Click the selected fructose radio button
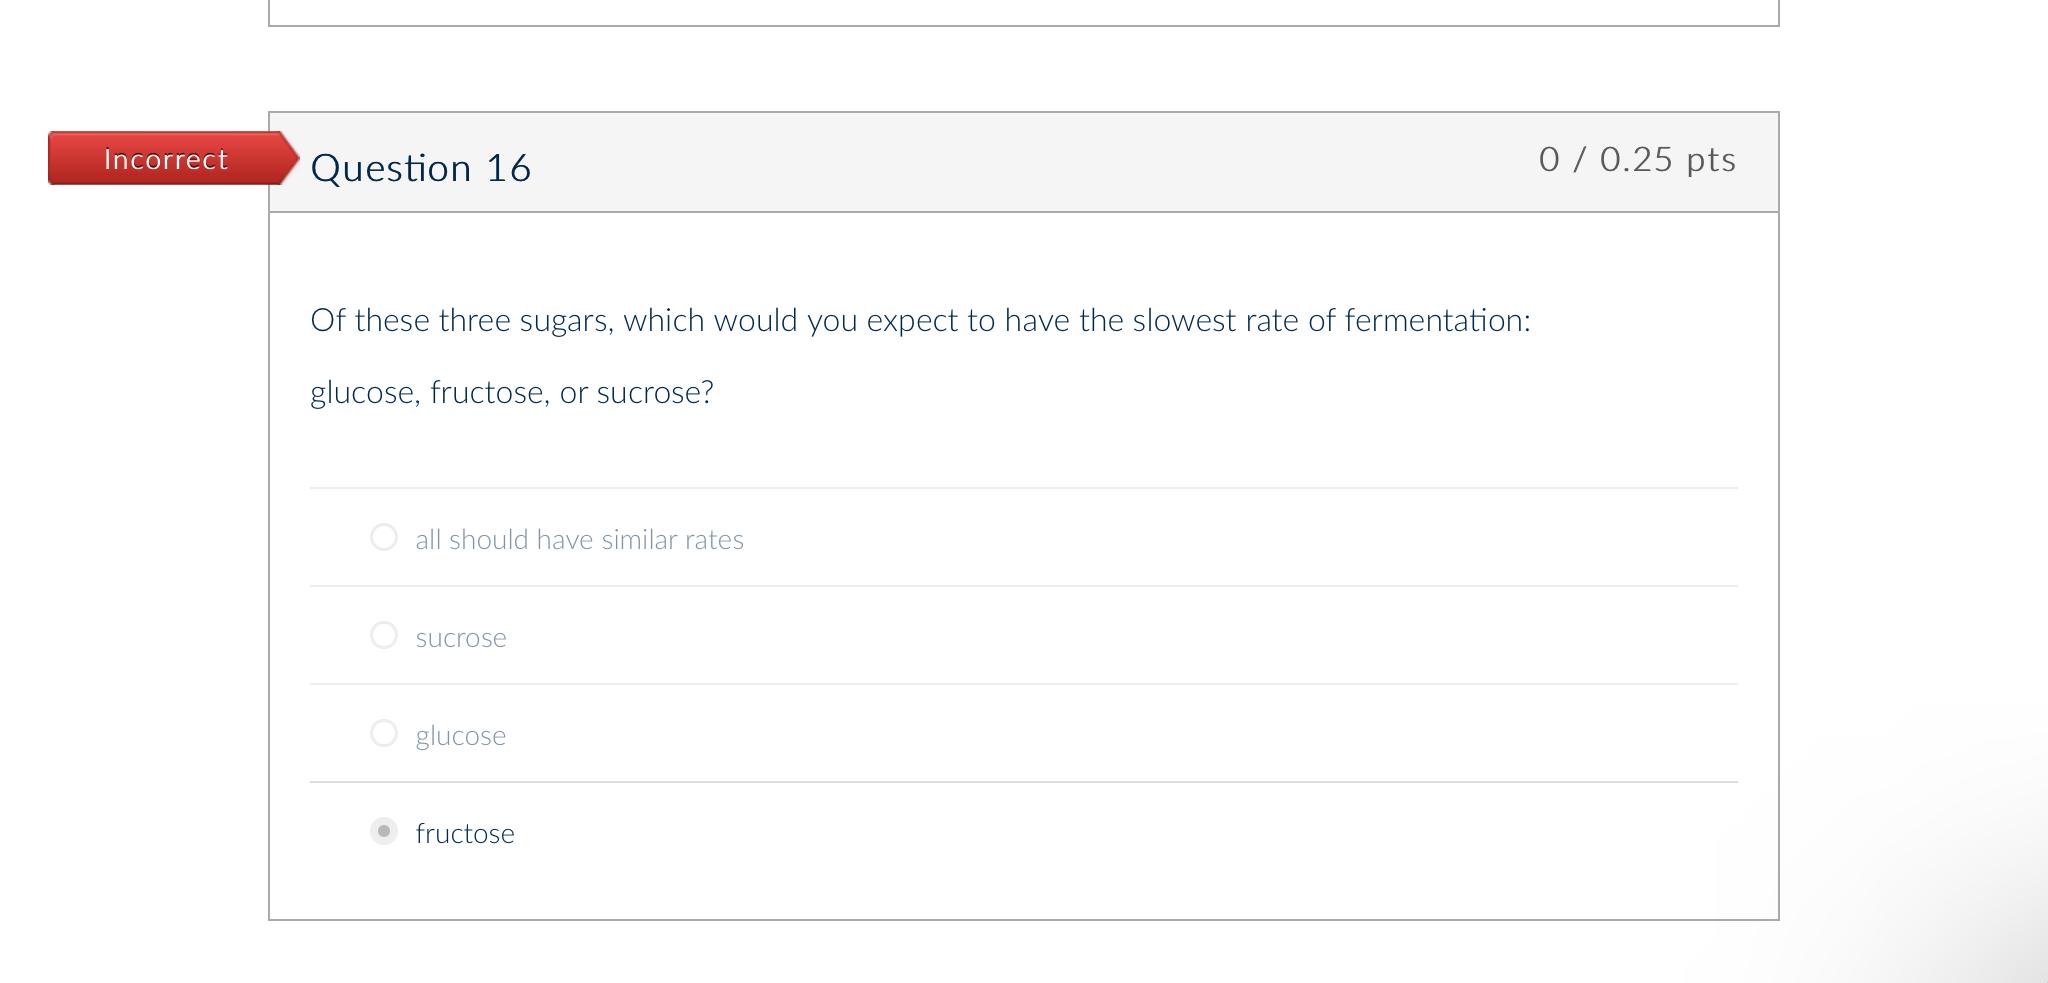 [384, 831]
